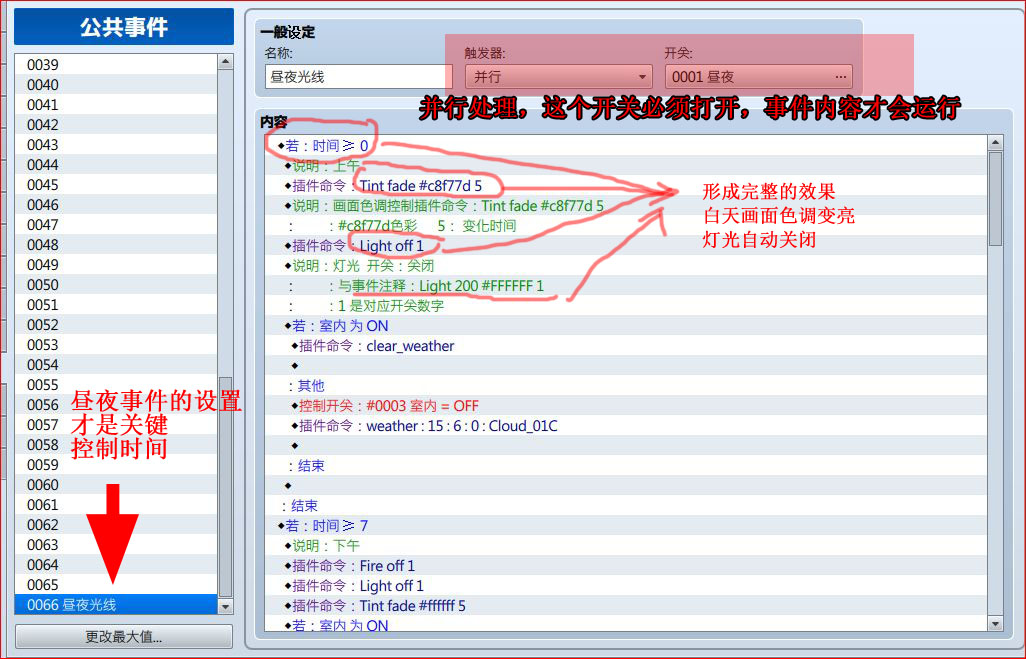Select common event row 0039

pyautogui.click(x=116, y=65)
